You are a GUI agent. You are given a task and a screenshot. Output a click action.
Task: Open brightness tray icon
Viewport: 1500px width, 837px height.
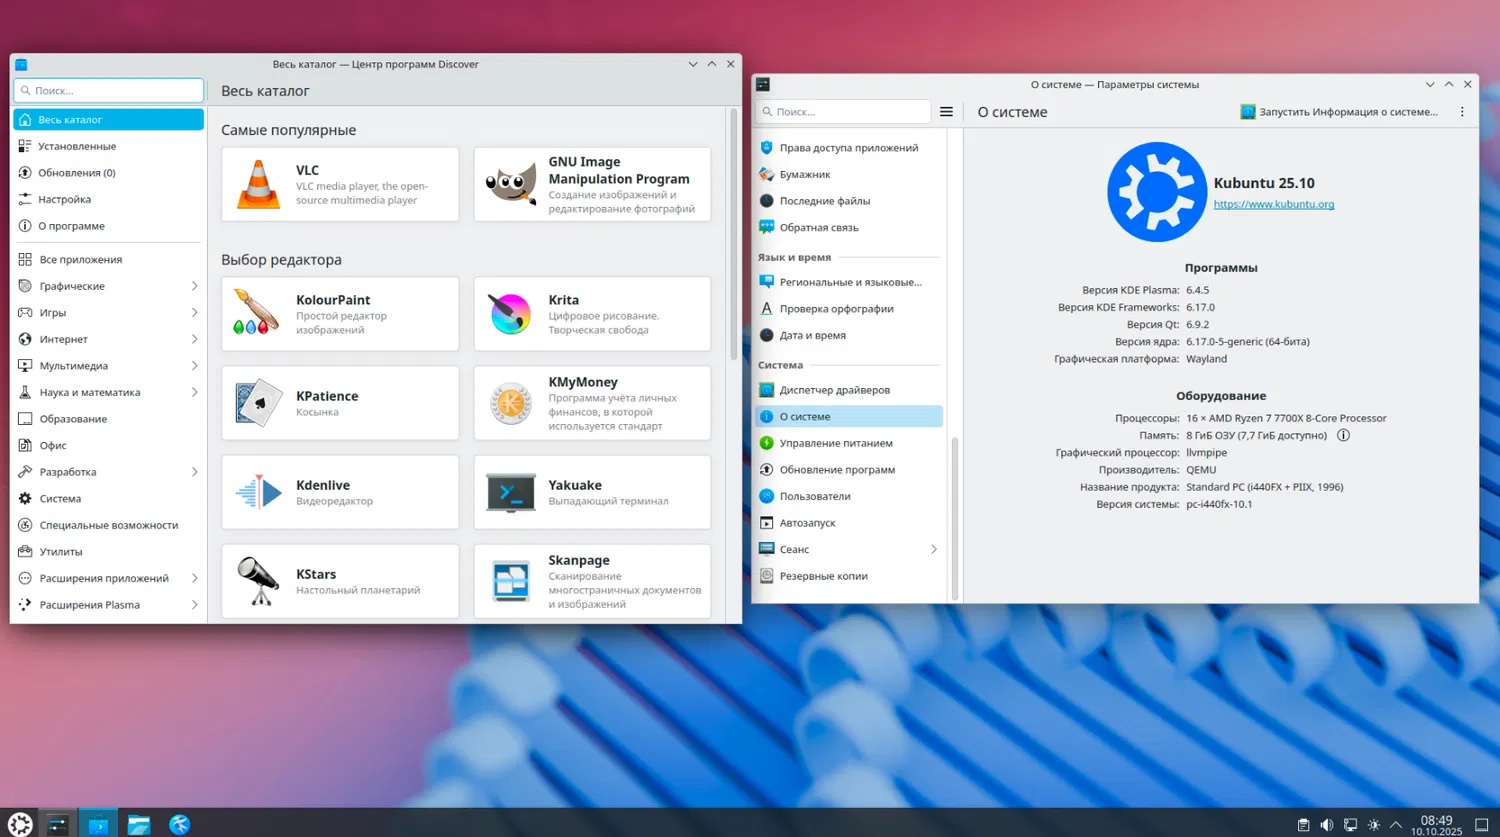click(x=1373, y=825)
